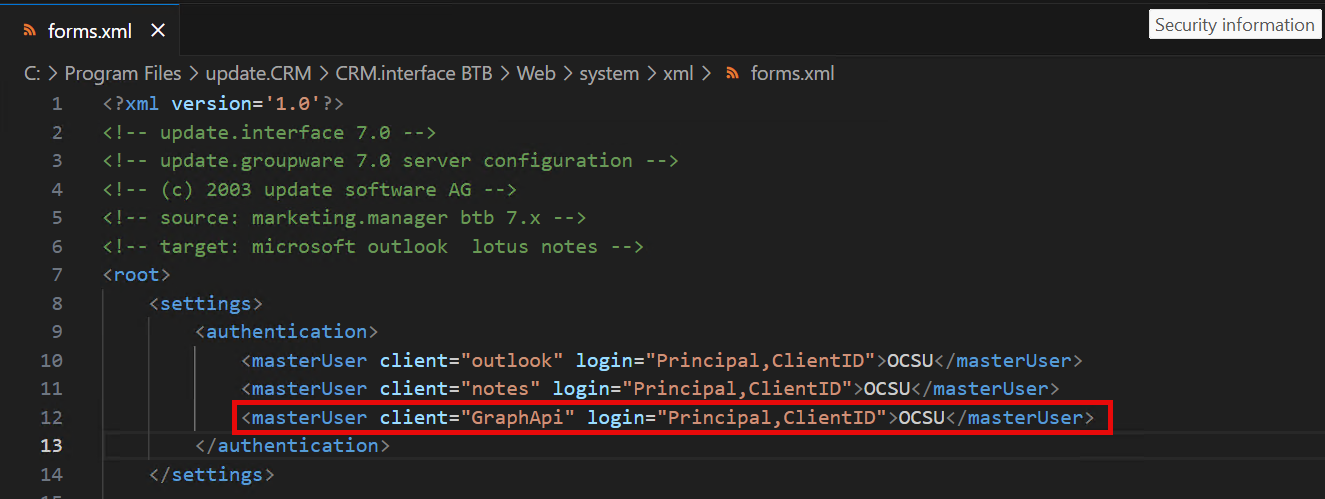
Task: Select the 'system' breadcrumb folder
Action: click(x=608, y=74)
